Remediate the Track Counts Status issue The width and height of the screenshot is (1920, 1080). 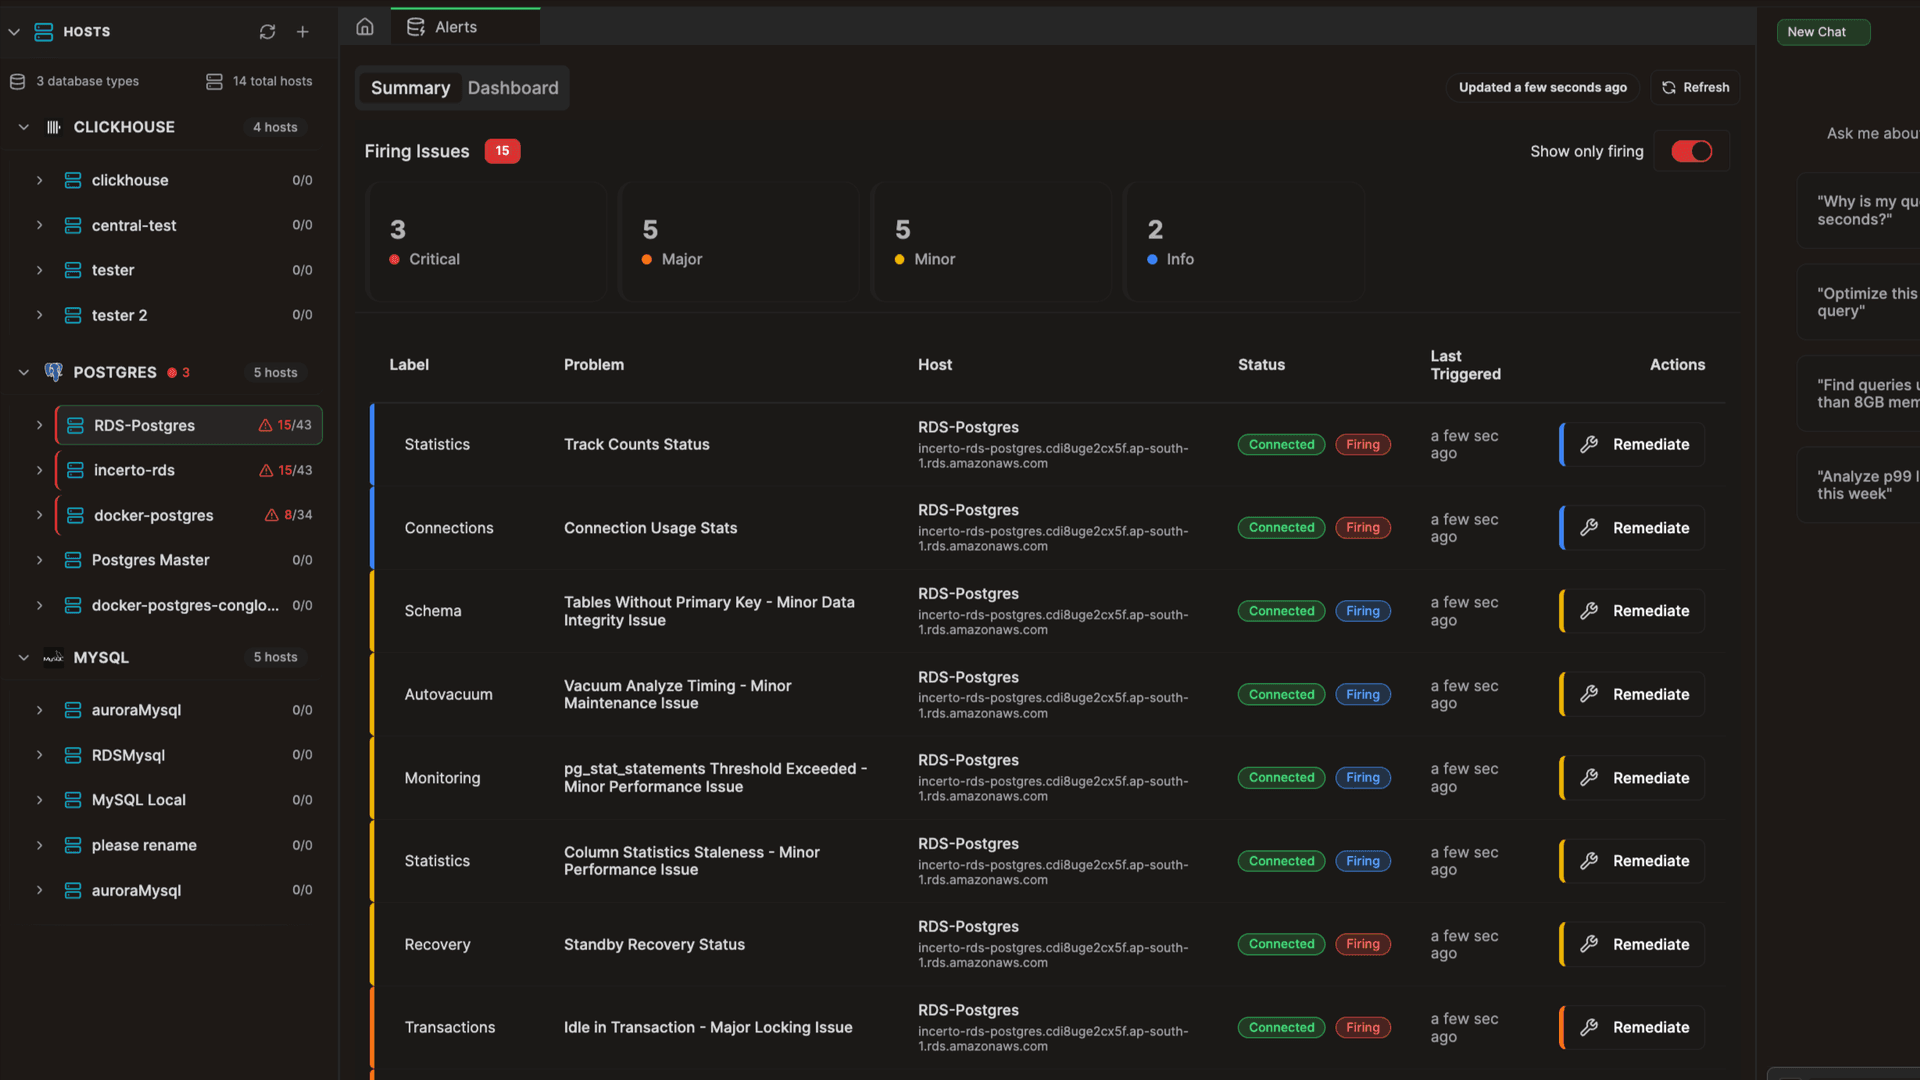coord(1633,444)
